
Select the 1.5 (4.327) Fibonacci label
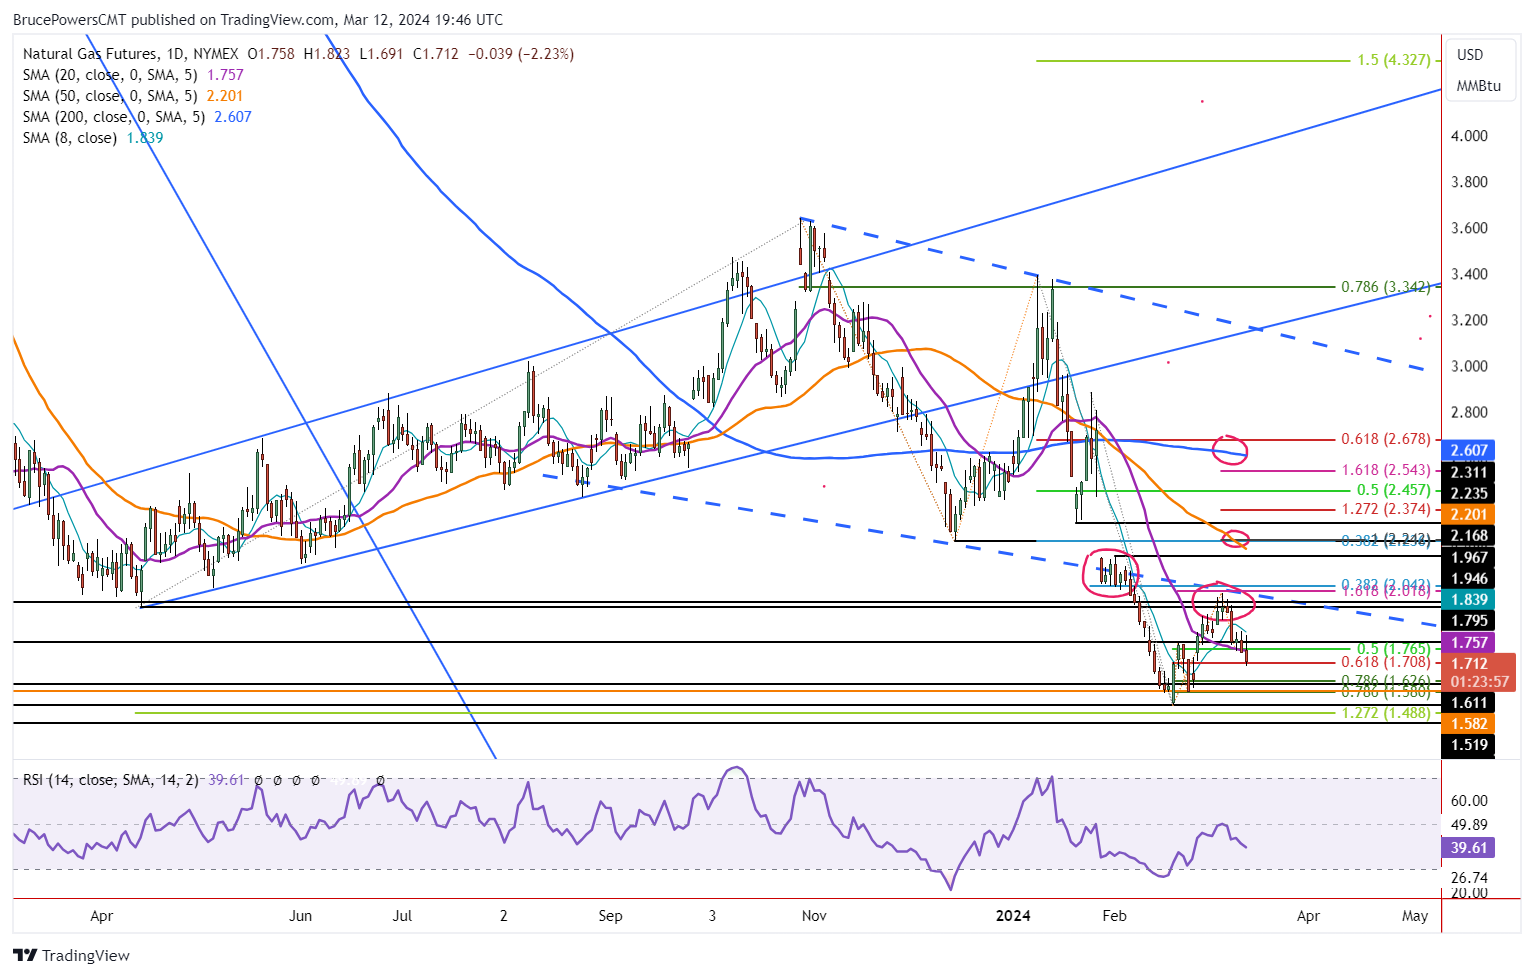(1394, 60)
